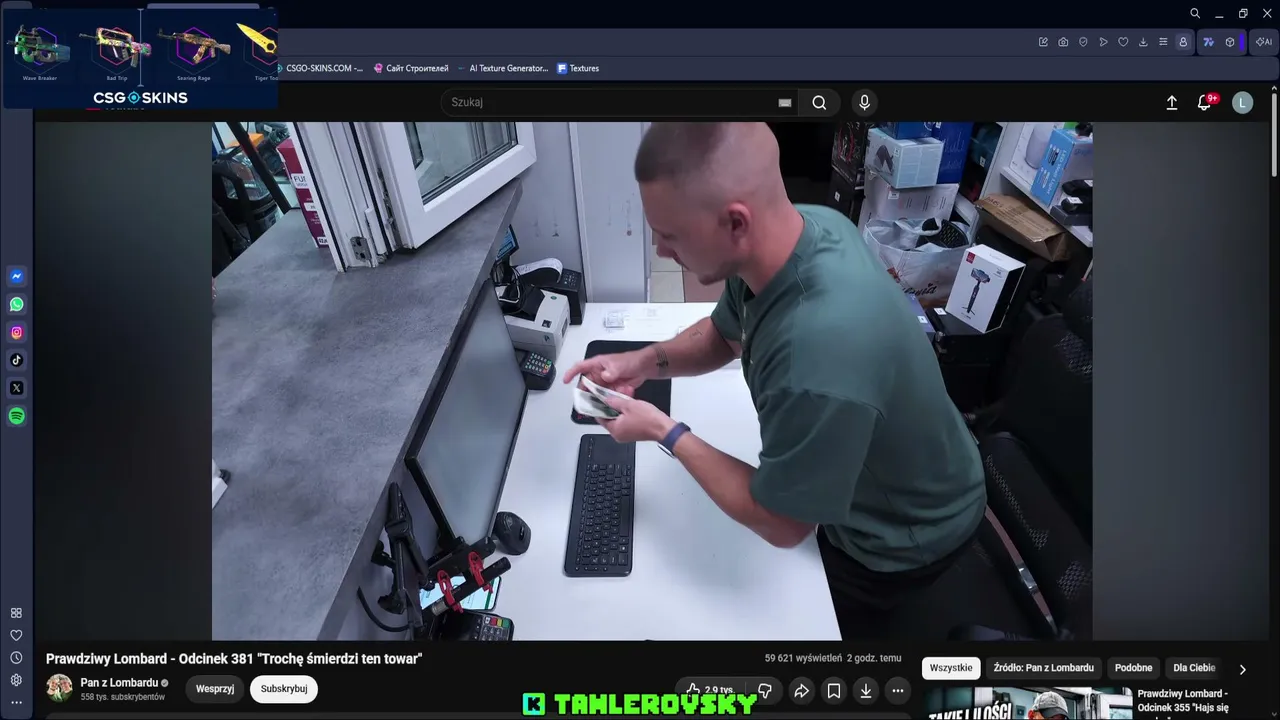Dislike the video with thumbs-down
This screenshot has width=1280, height=720.
(x=765, y=690)
